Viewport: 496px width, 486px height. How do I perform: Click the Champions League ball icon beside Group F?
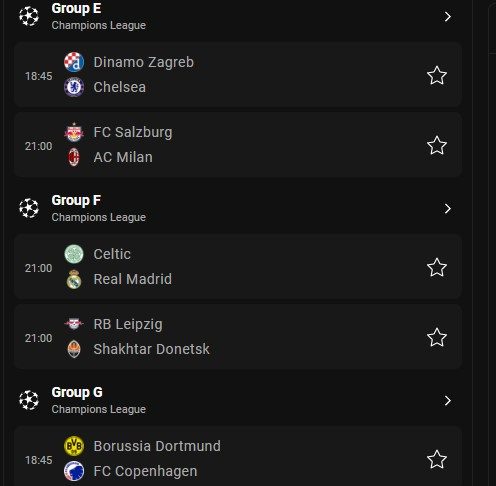(29, 208)
